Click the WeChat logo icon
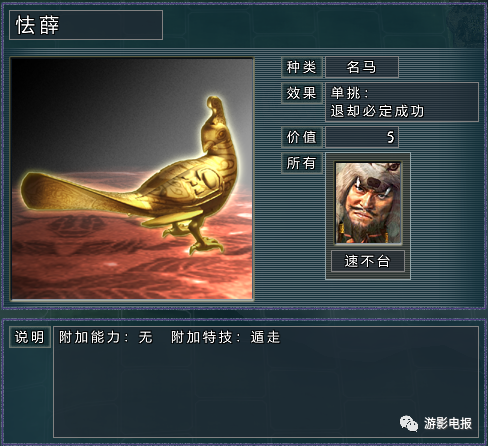488x446 pixels. click(x=409, y=423)
